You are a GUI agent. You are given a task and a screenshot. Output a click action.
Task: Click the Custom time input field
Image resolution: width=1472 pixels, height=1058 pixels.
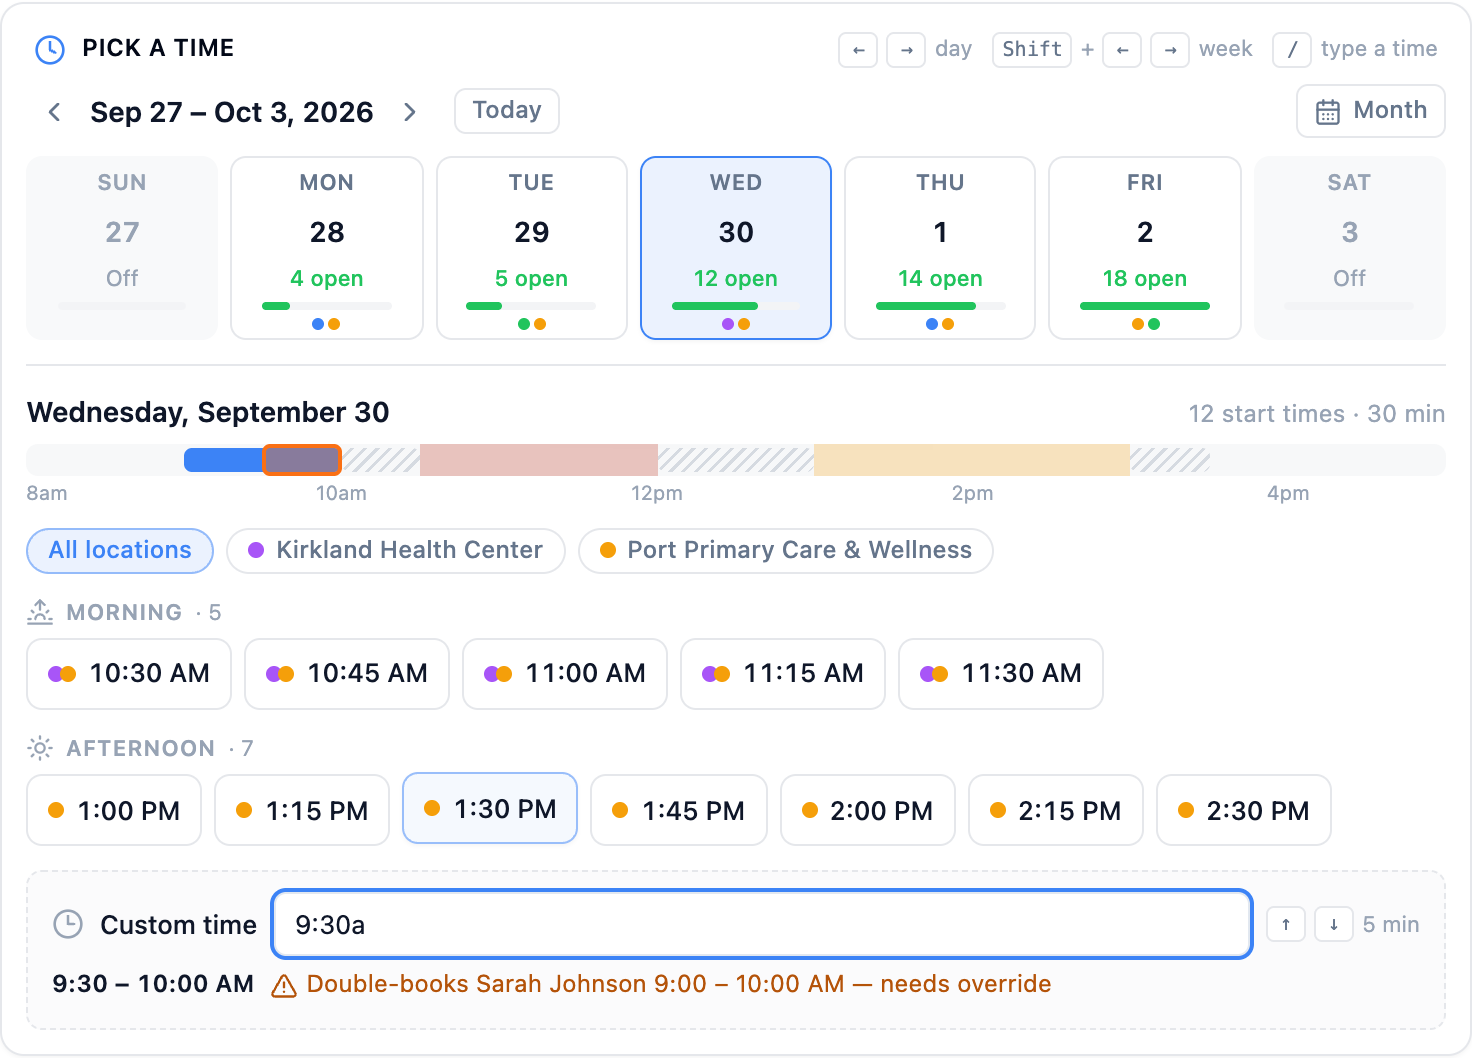(x=762, y=924)
